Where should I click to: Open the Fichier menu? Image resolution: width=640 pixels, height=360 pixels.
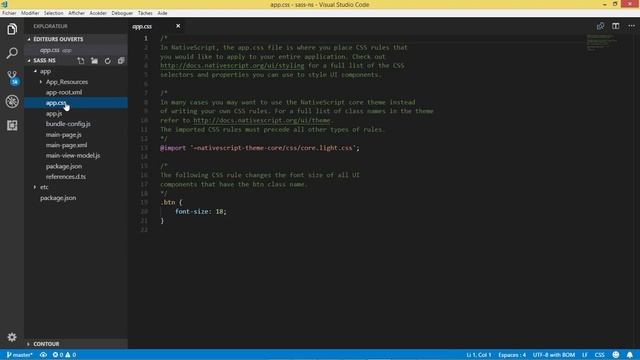pyautogui.click(x=9, y=13)
